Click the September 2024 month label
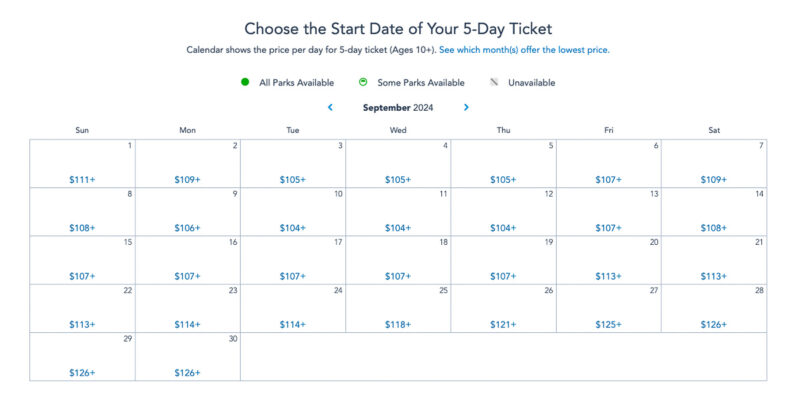 (398, 108)
